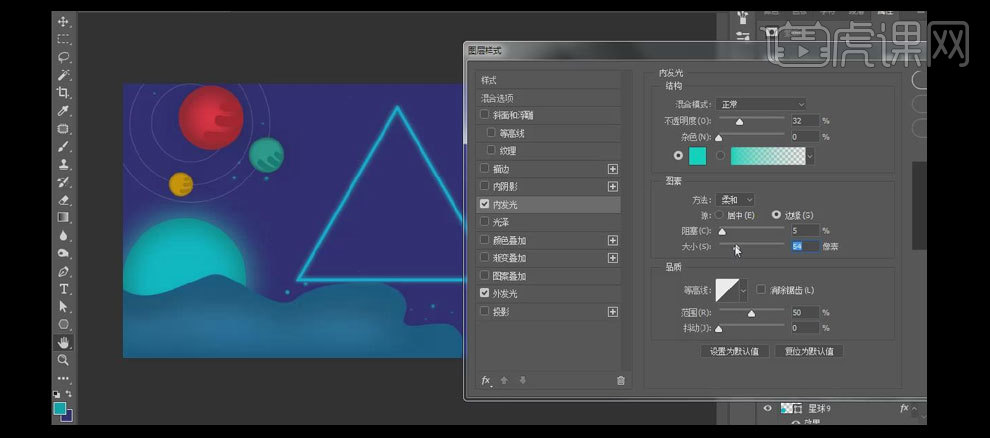Click the delete effect trash icon
Screen dimensions: 990x438
tap(621, 380)
